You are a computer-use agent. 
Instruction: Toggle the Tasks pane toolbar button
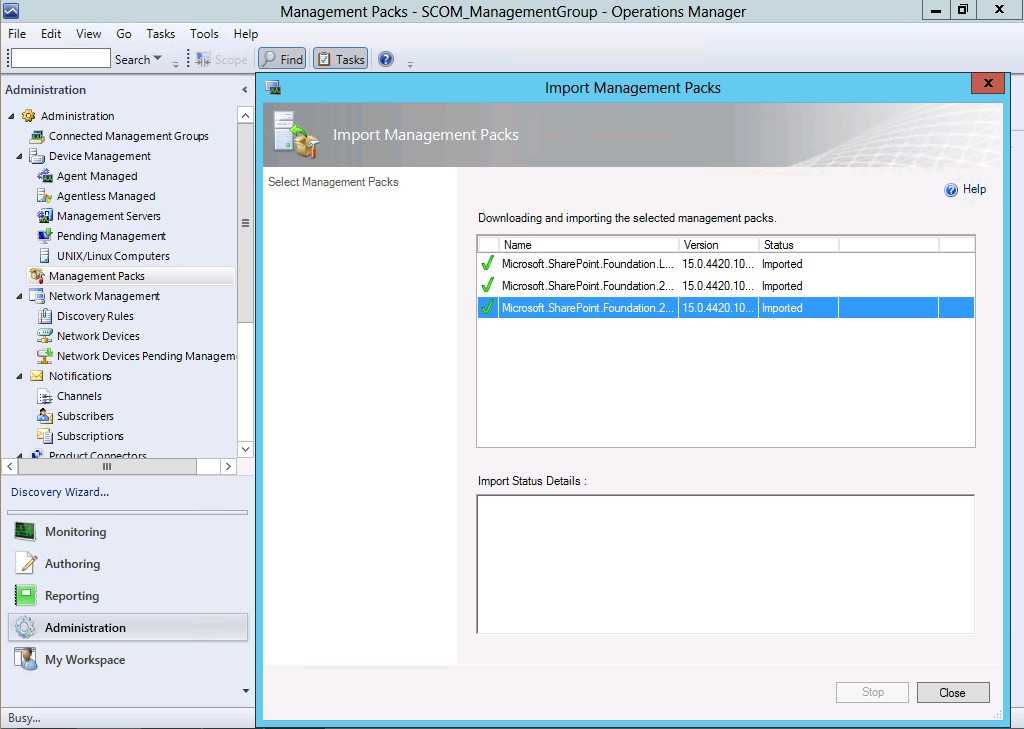pyautogui.click(x=340, y=59)
